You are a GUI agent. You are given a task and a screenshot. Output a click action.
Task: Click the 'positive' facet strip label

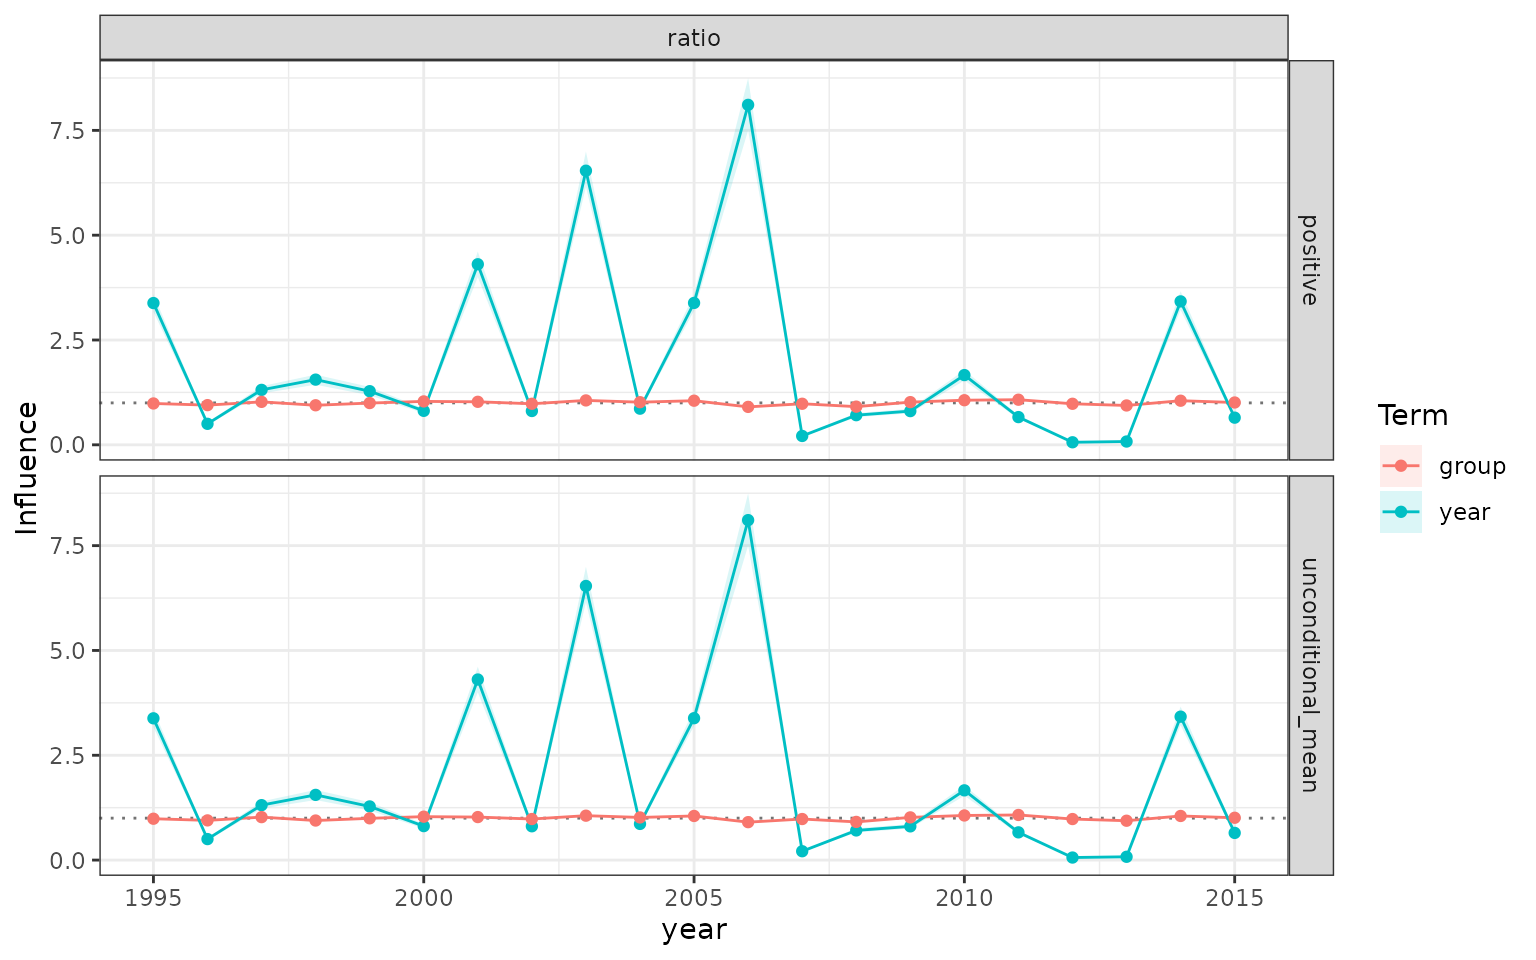(x=1310, y=259)
